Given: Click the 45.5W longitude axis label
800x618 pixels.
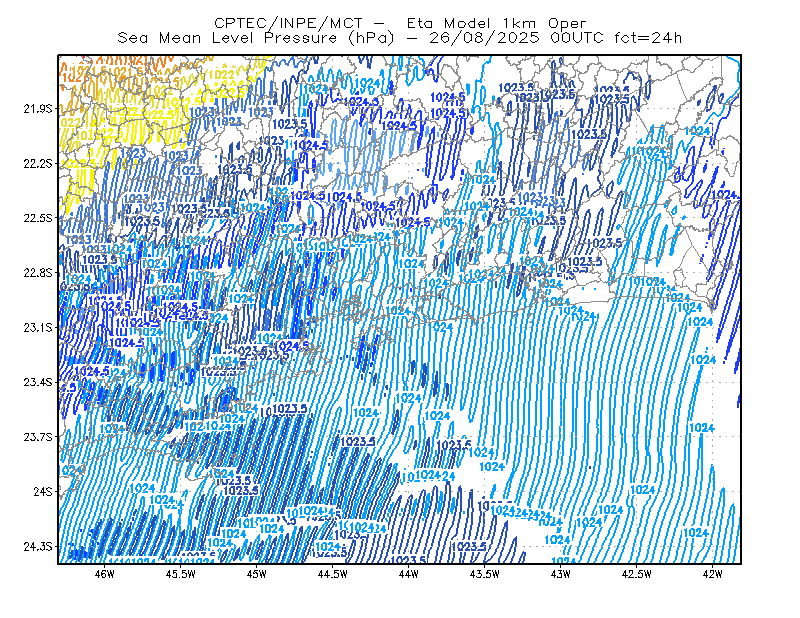Looking at the screenshot, I should tap(181, 574).
